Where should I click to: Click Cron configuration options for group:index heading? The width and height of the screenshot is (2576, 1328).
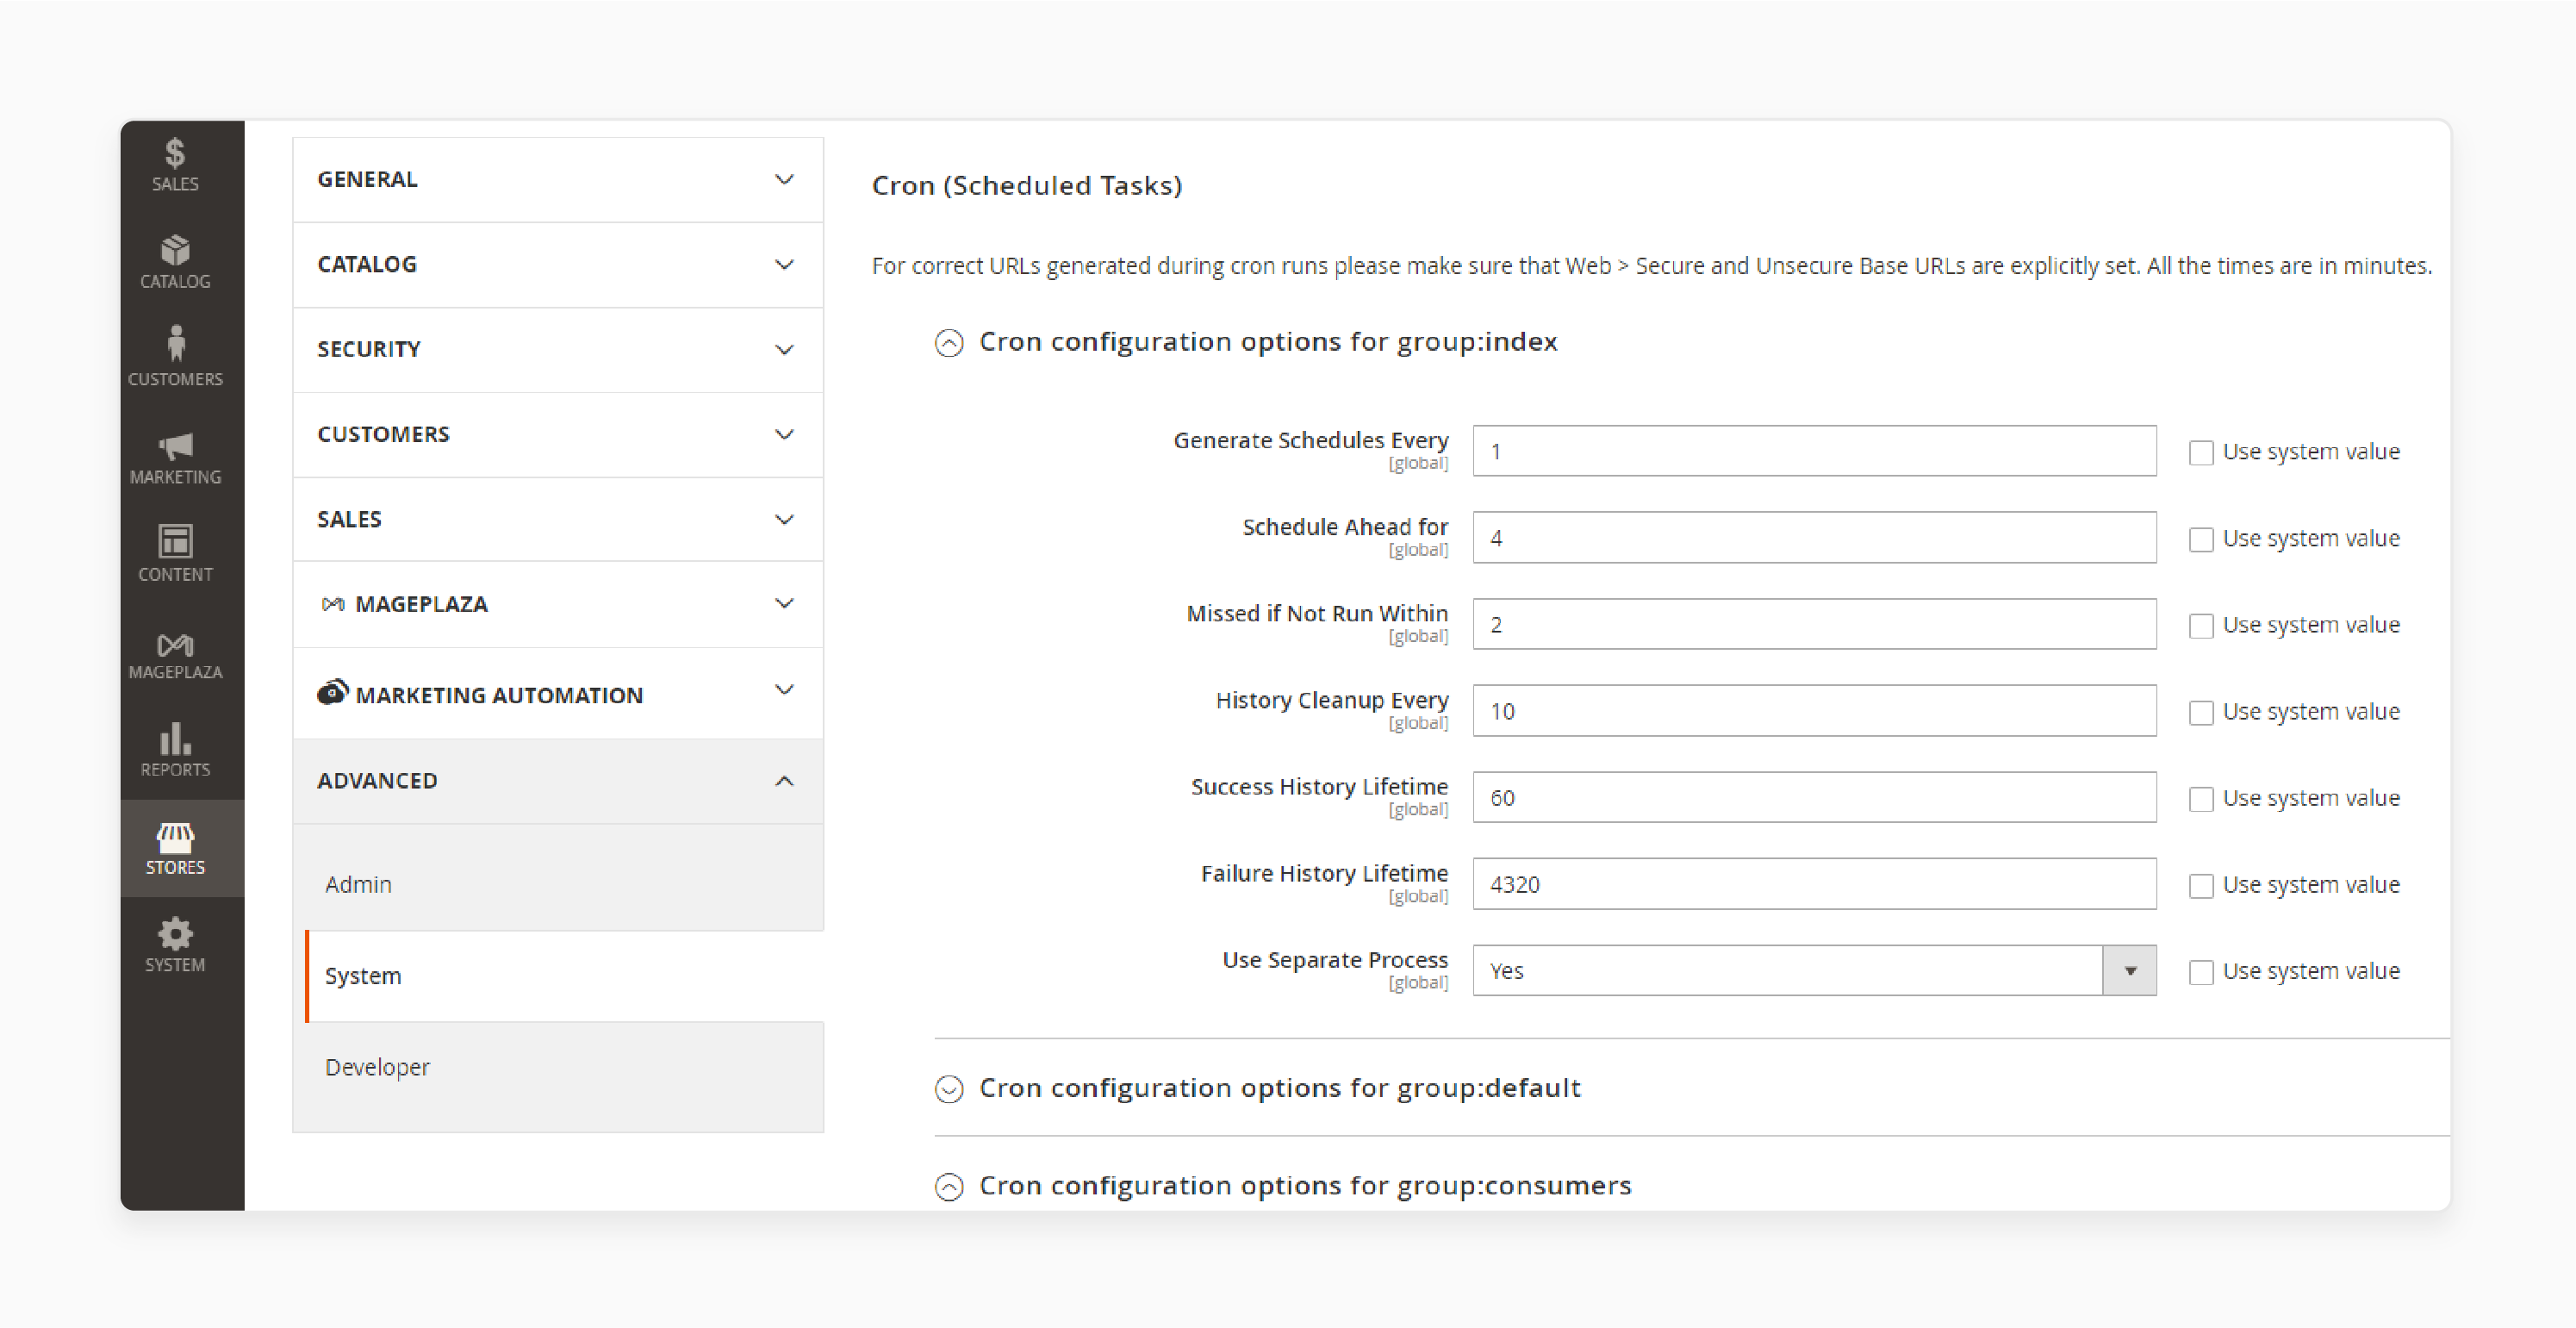click(1268, 342)
